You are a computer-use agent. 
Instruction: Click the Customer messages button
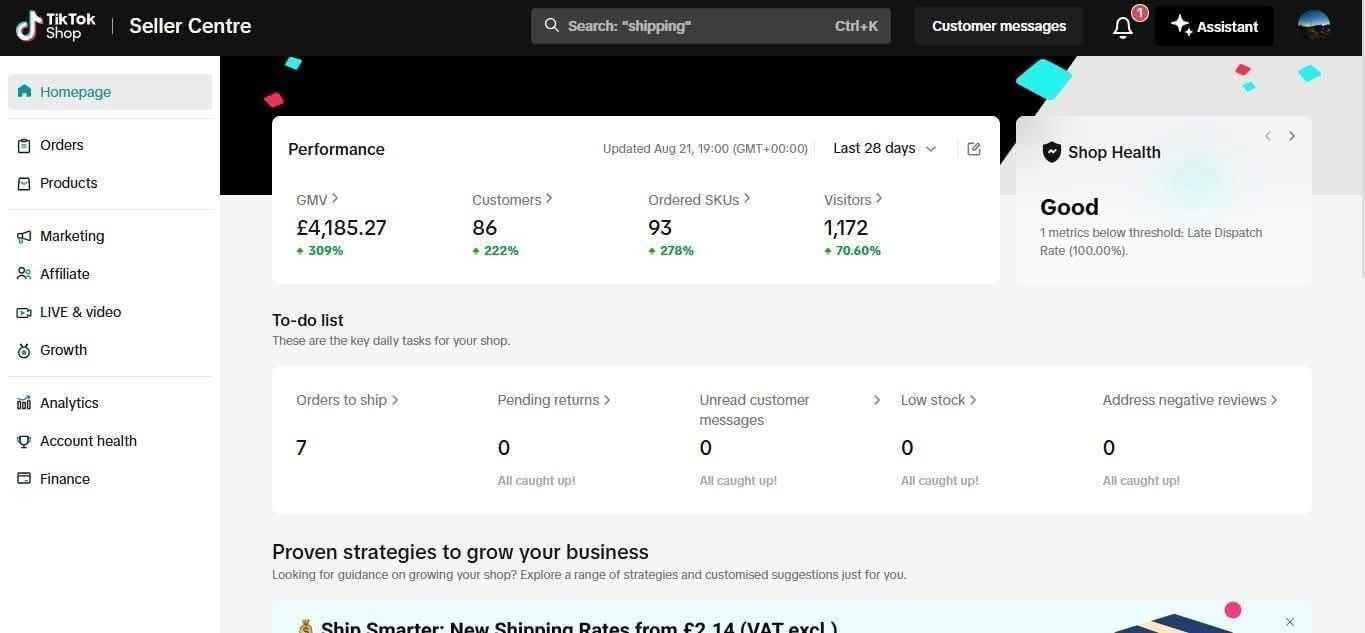pos(998,26)
